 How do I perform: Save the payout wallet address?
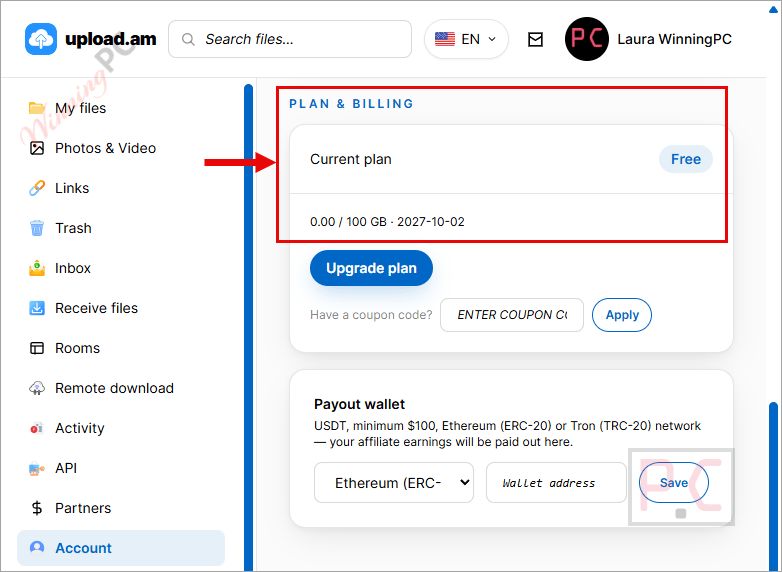[x=674, y=482]
